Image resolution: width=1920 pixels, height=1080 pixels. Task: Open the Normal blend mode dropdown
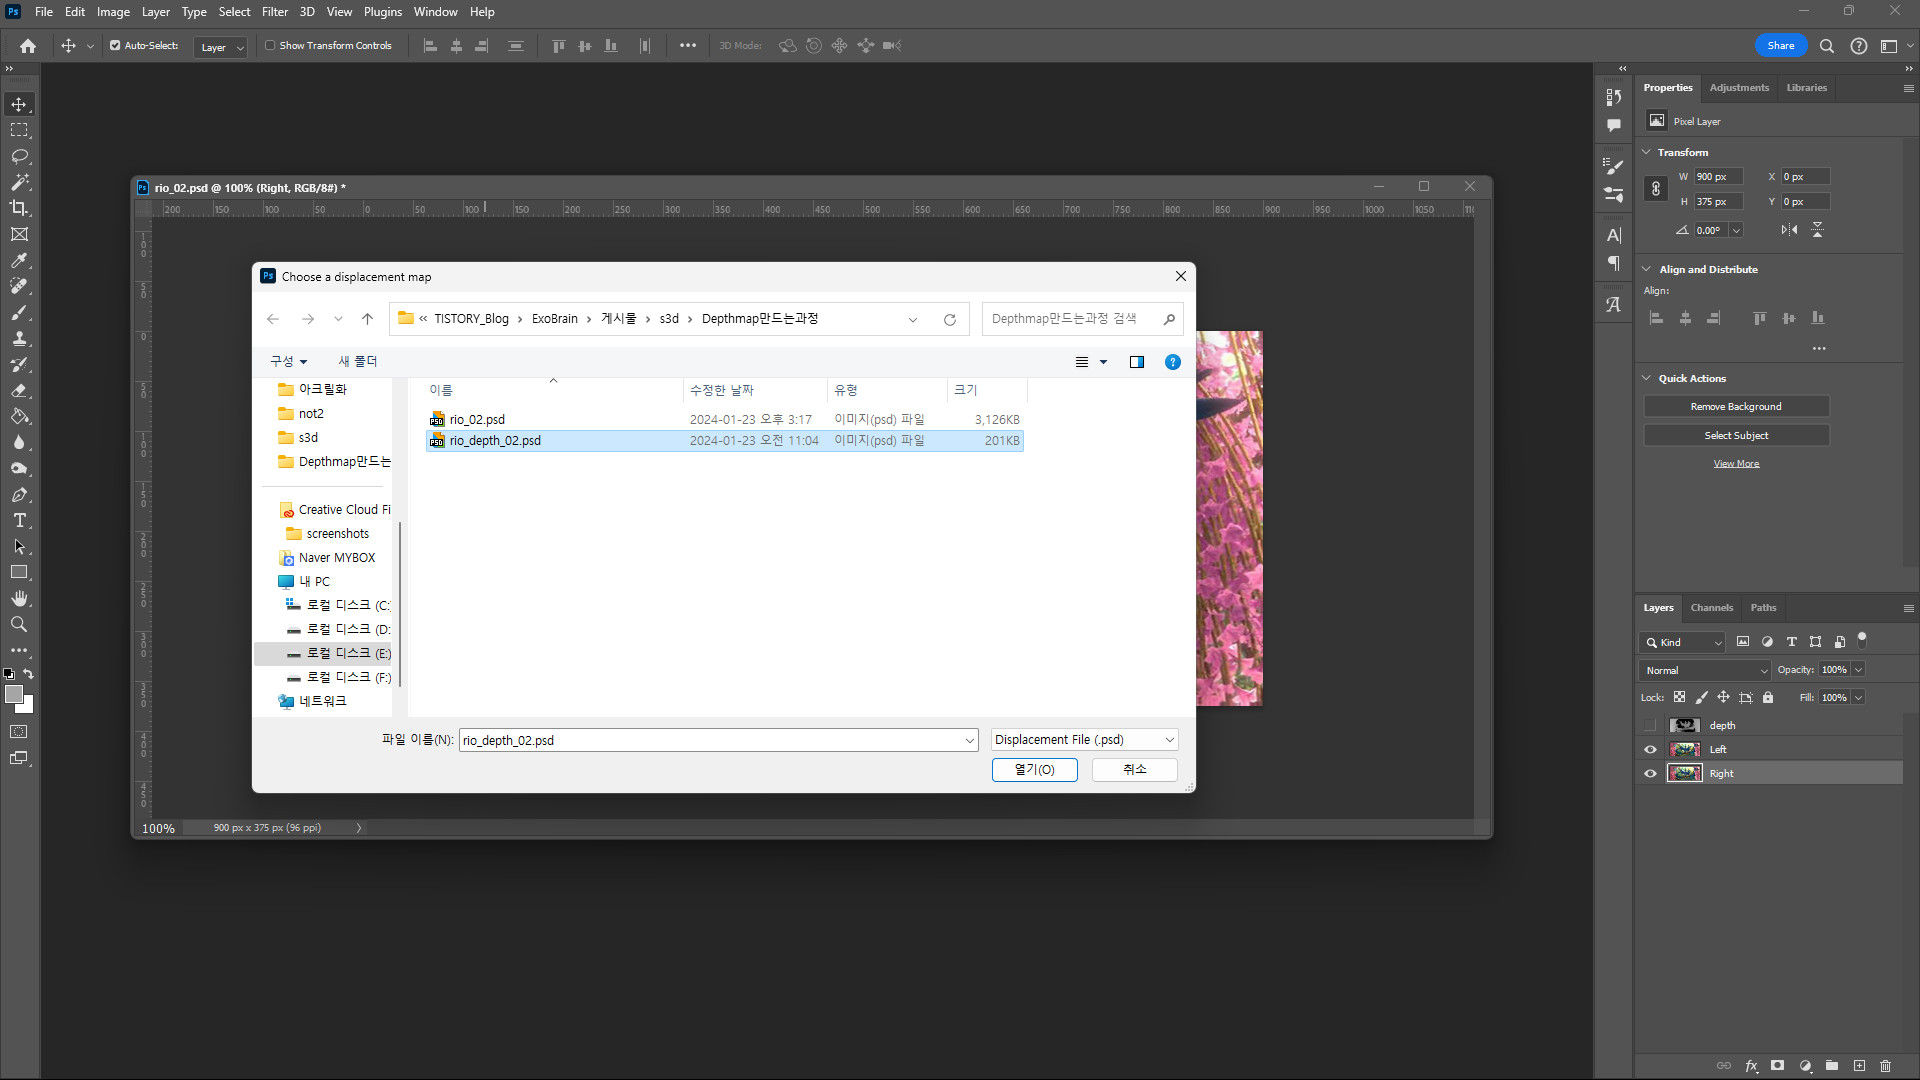point(1705,670)
